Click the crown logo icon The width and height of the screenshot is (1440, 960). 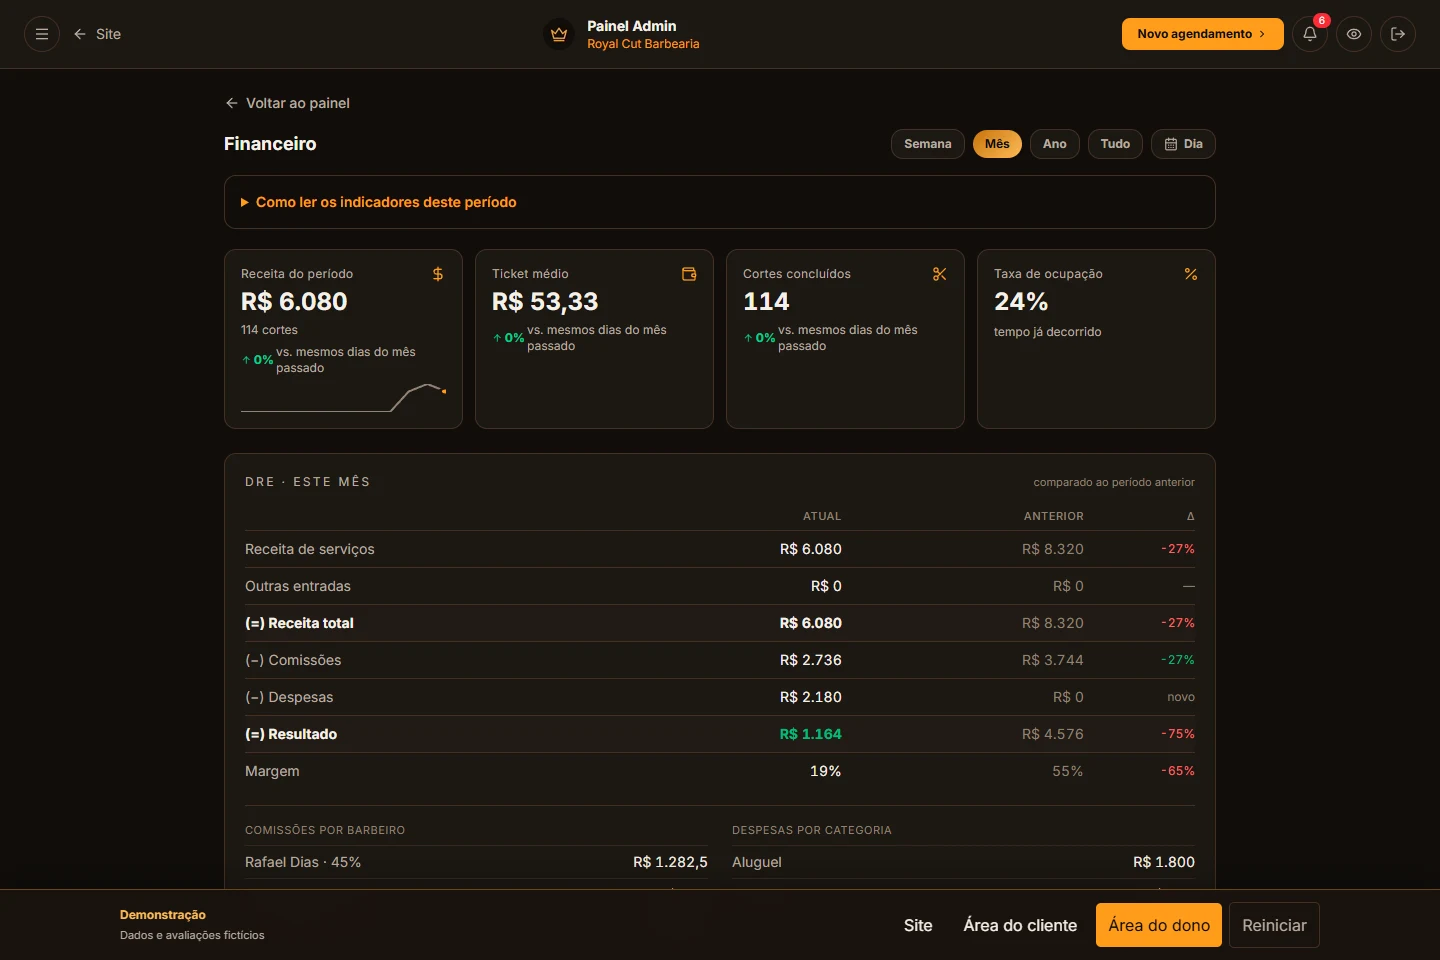(559, 34)
